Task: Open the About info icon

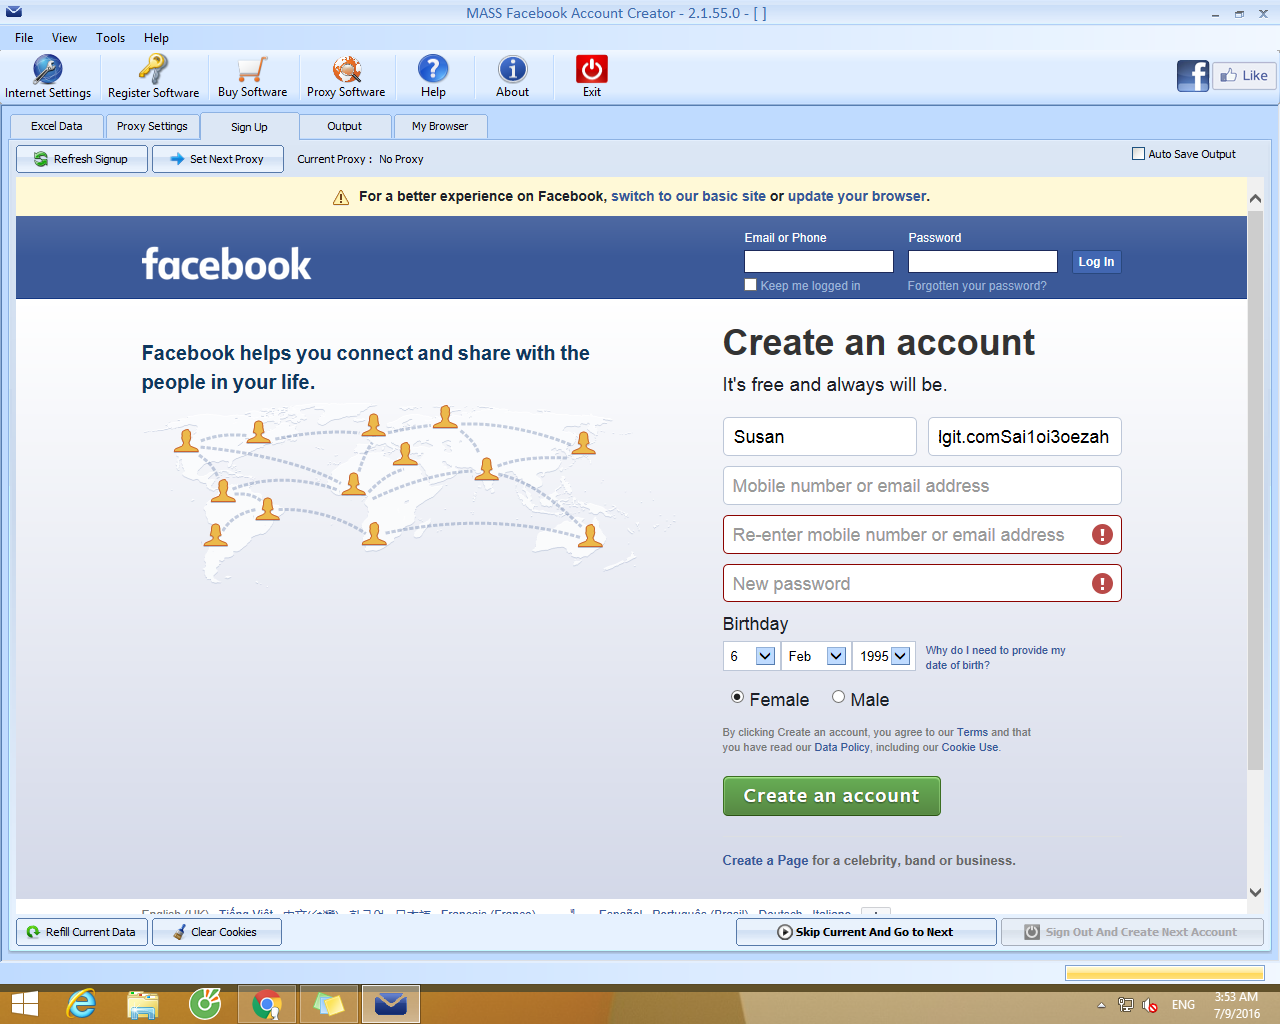Action: (512, 68)
